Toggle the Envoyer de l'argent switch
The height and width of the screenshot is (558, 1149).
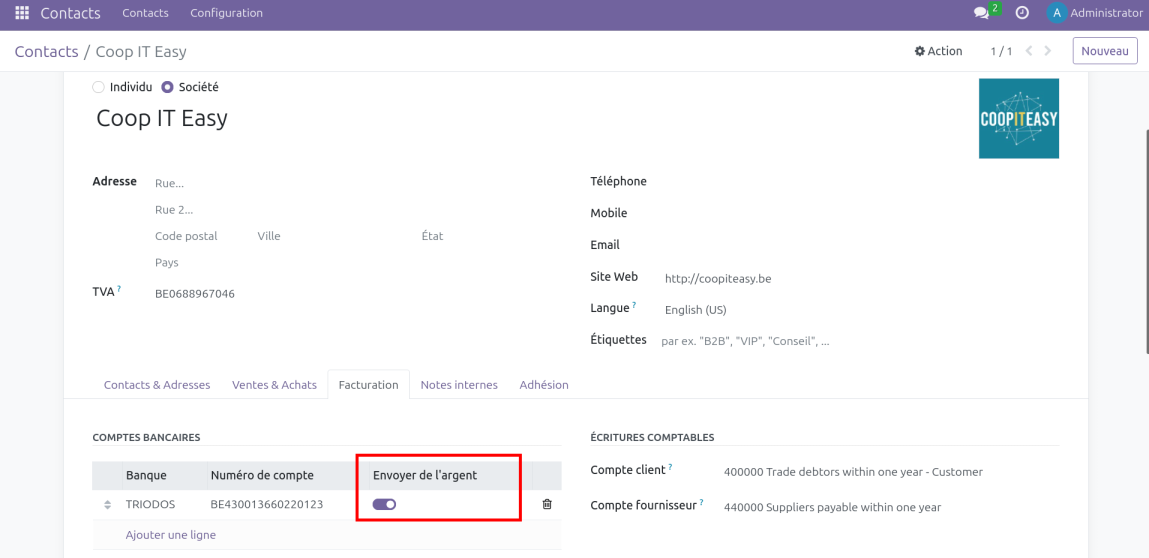coord(384,504)
